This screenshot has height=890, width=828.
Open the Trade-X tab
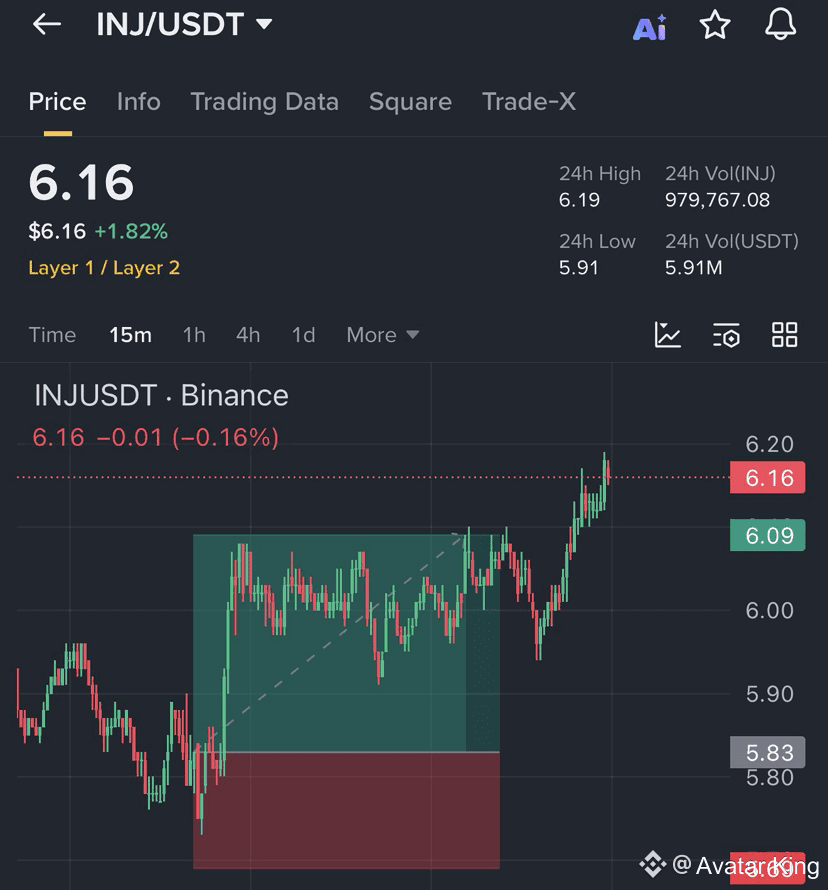[x=529, y=102]
